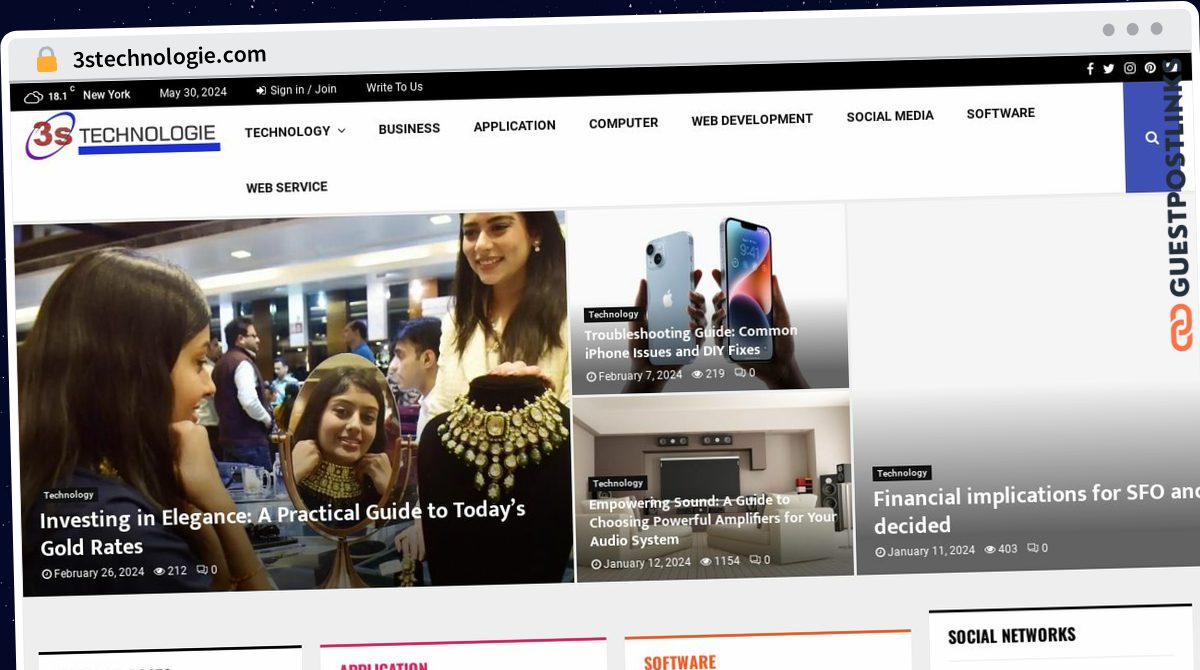Click the January 11, 2024 post date
The width and height of the screenshot is (1200, 670).
(931, 551)
